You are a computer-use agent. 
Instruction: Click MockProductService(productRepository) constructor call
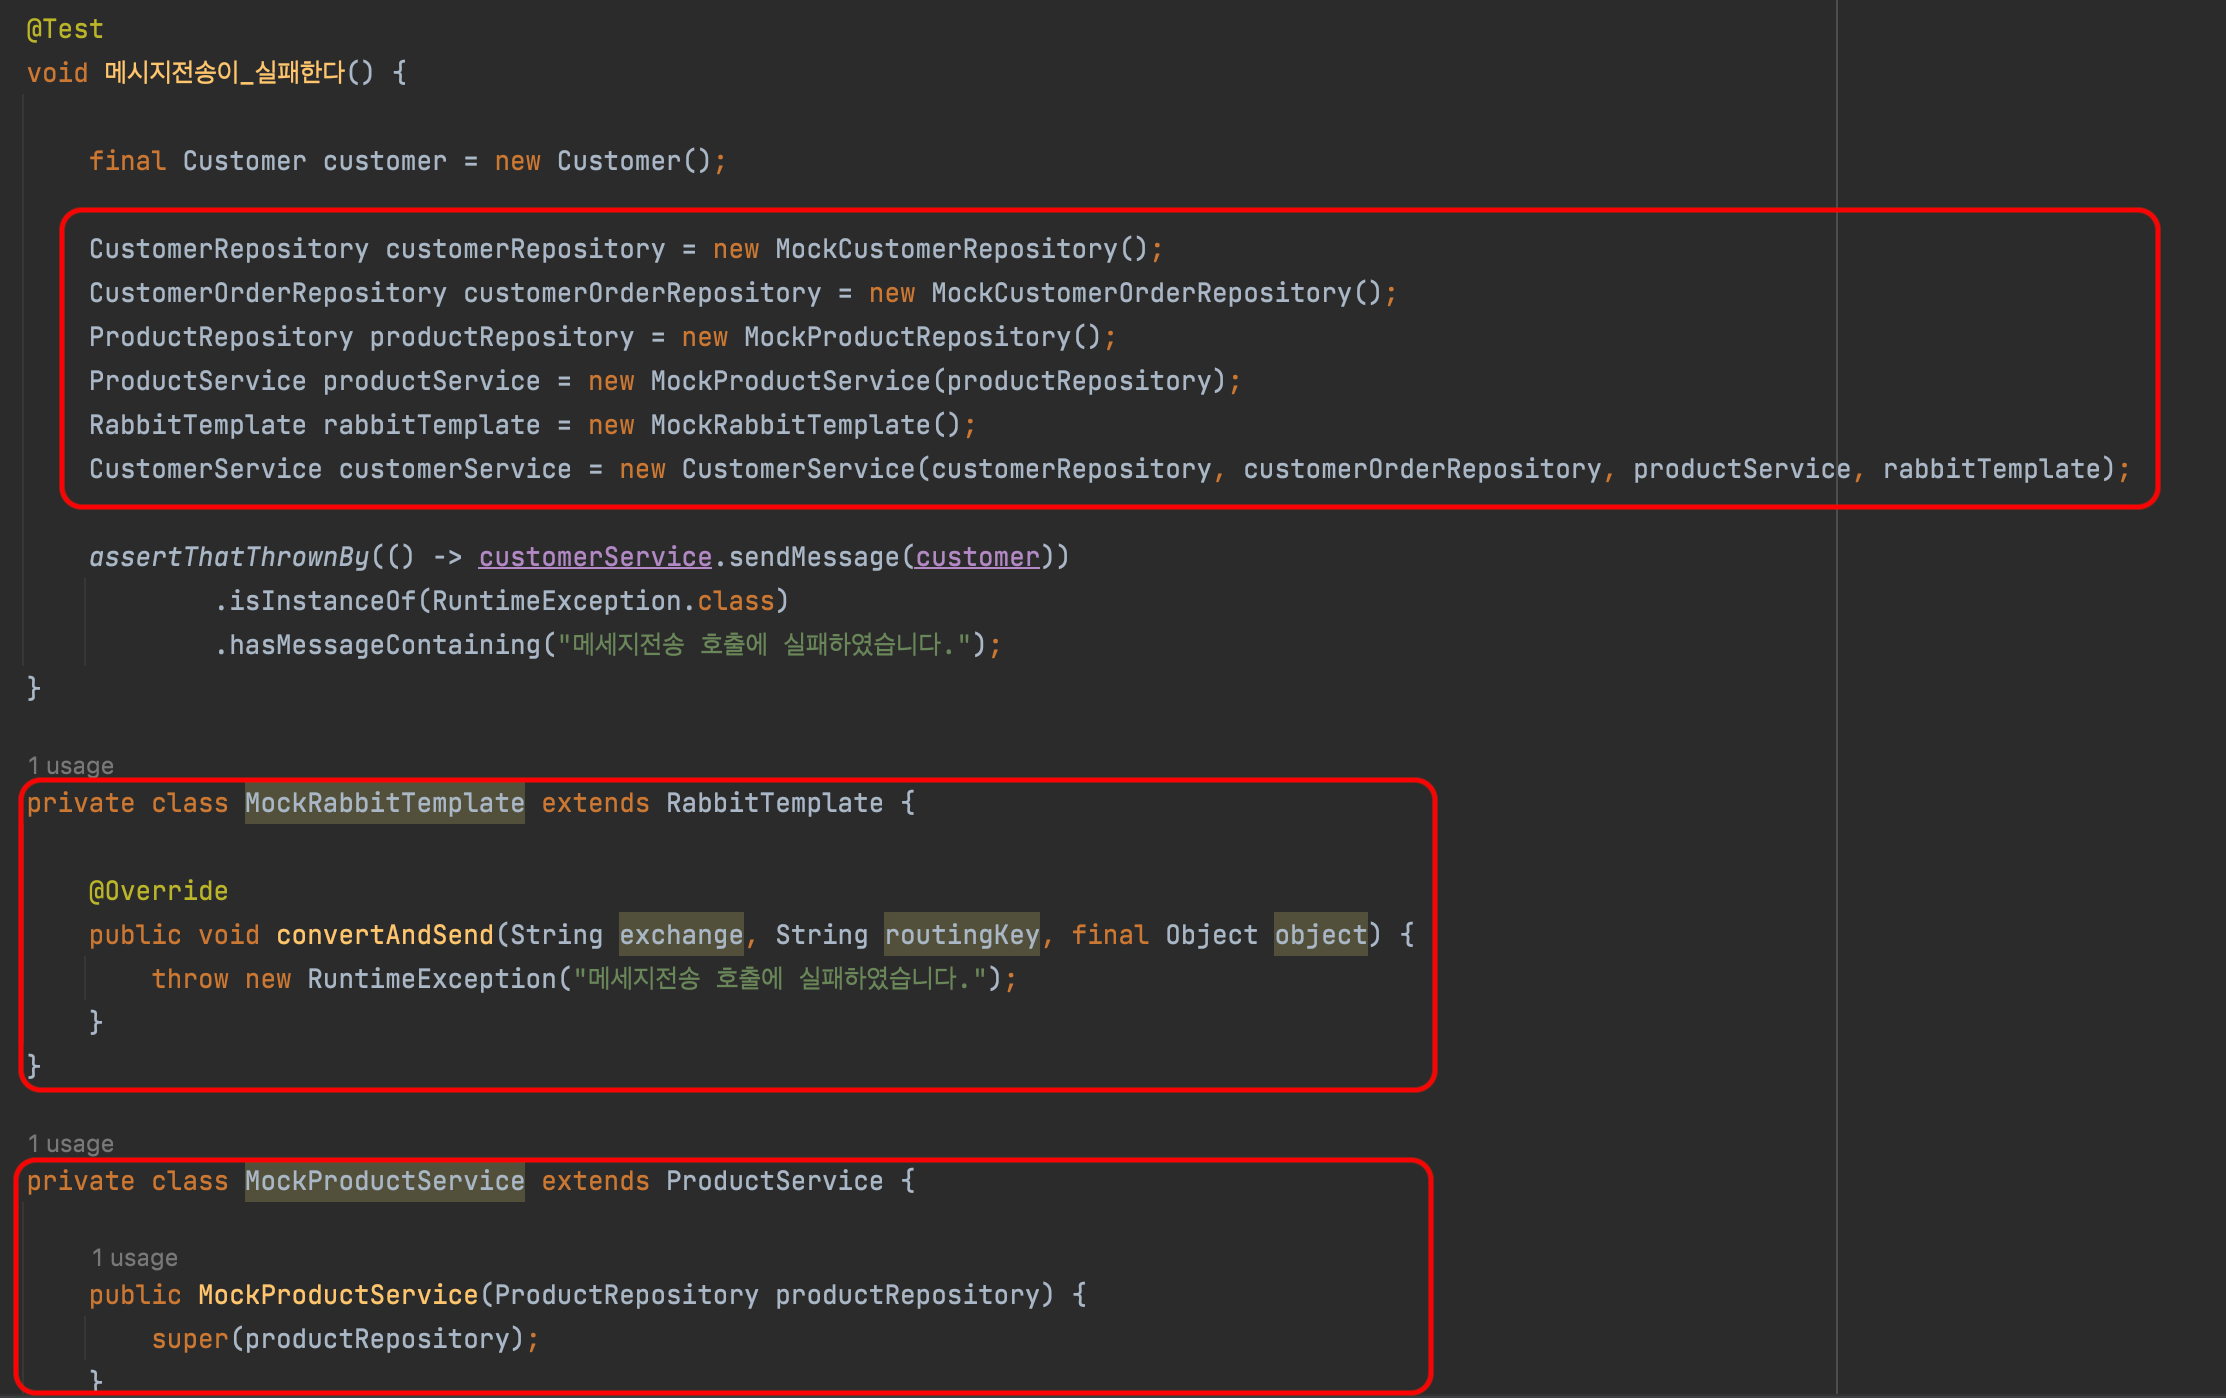click(x=938, y=381)
